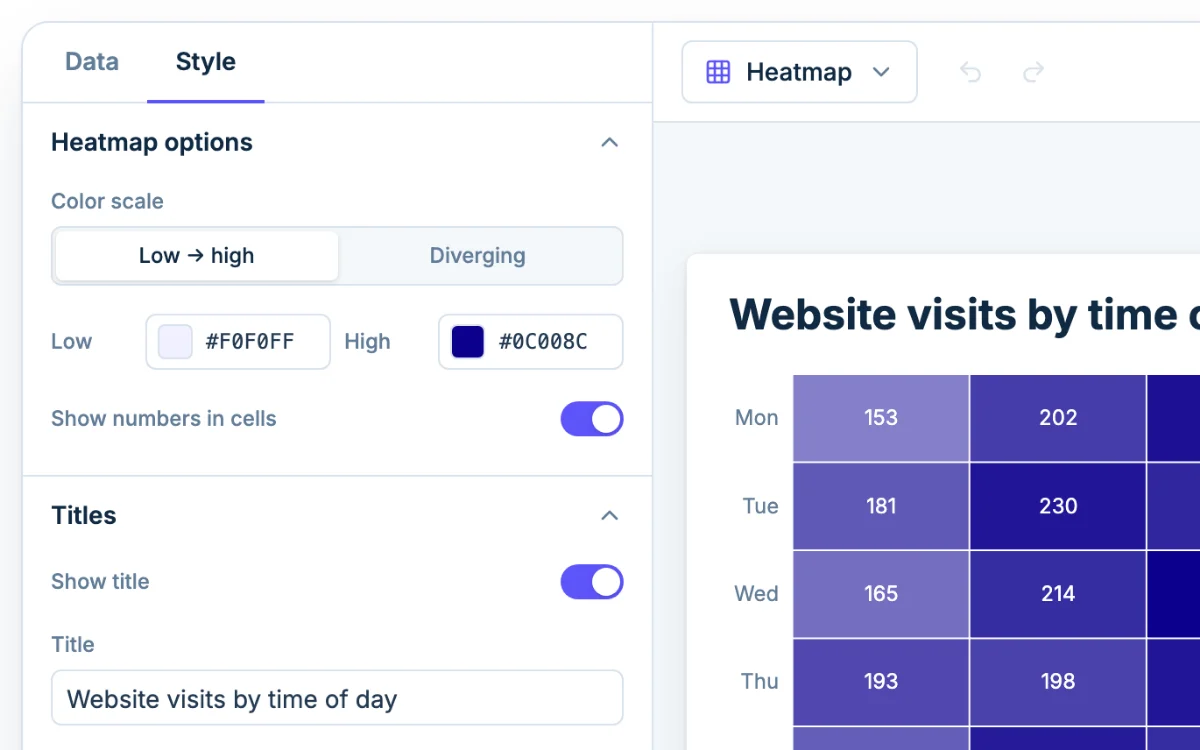
Task: Click the Tue cell showing 181
Action: coord(881,506)
